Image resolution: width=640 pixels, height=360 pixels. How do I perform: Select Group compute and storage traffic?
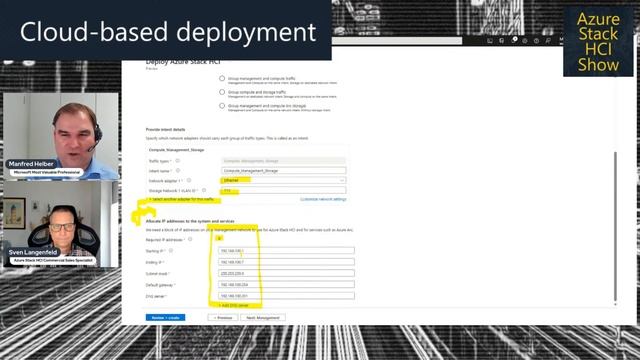222,92
